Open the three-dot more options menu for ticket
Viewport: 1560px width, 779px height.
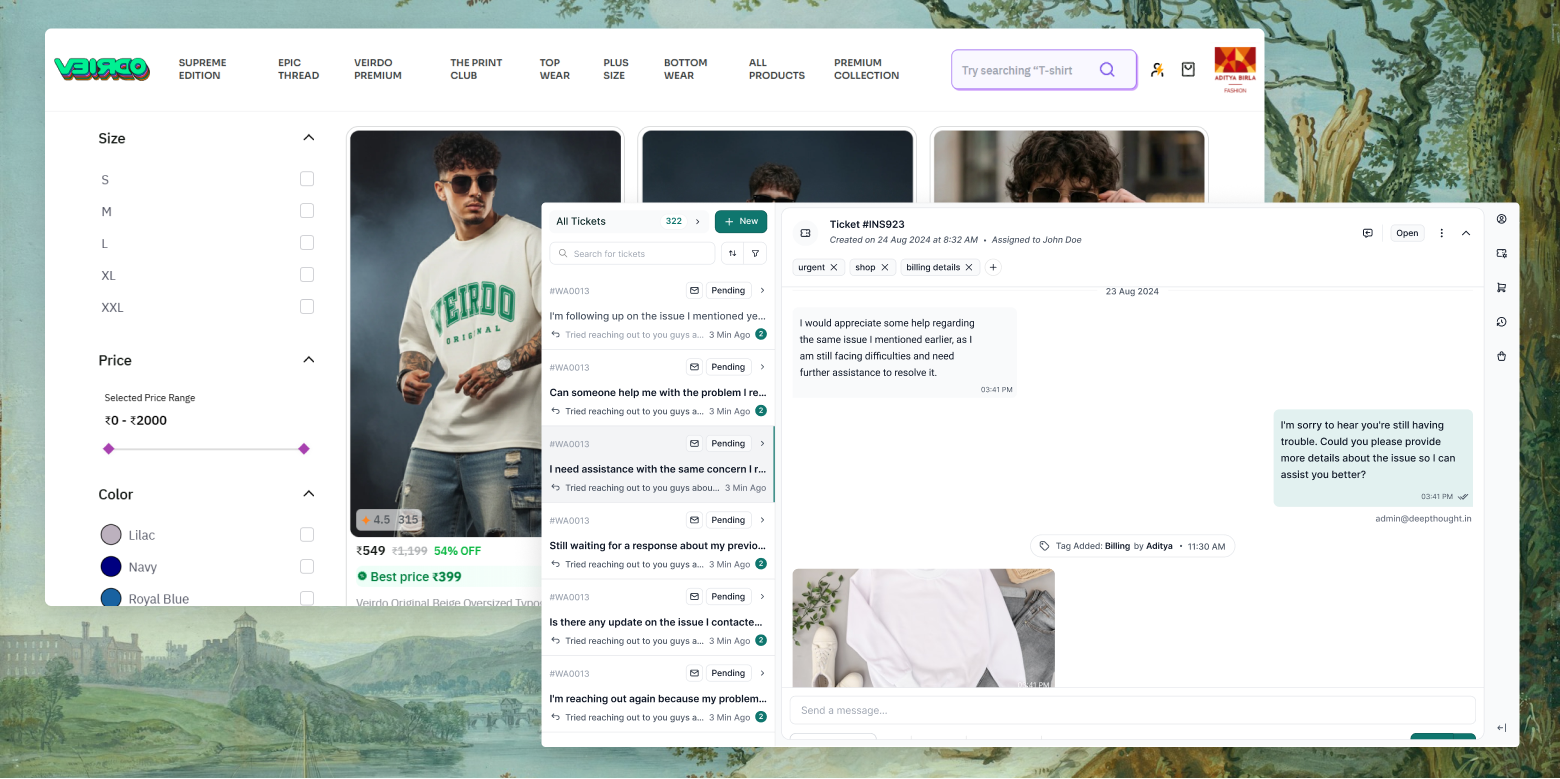point(1441,233)
